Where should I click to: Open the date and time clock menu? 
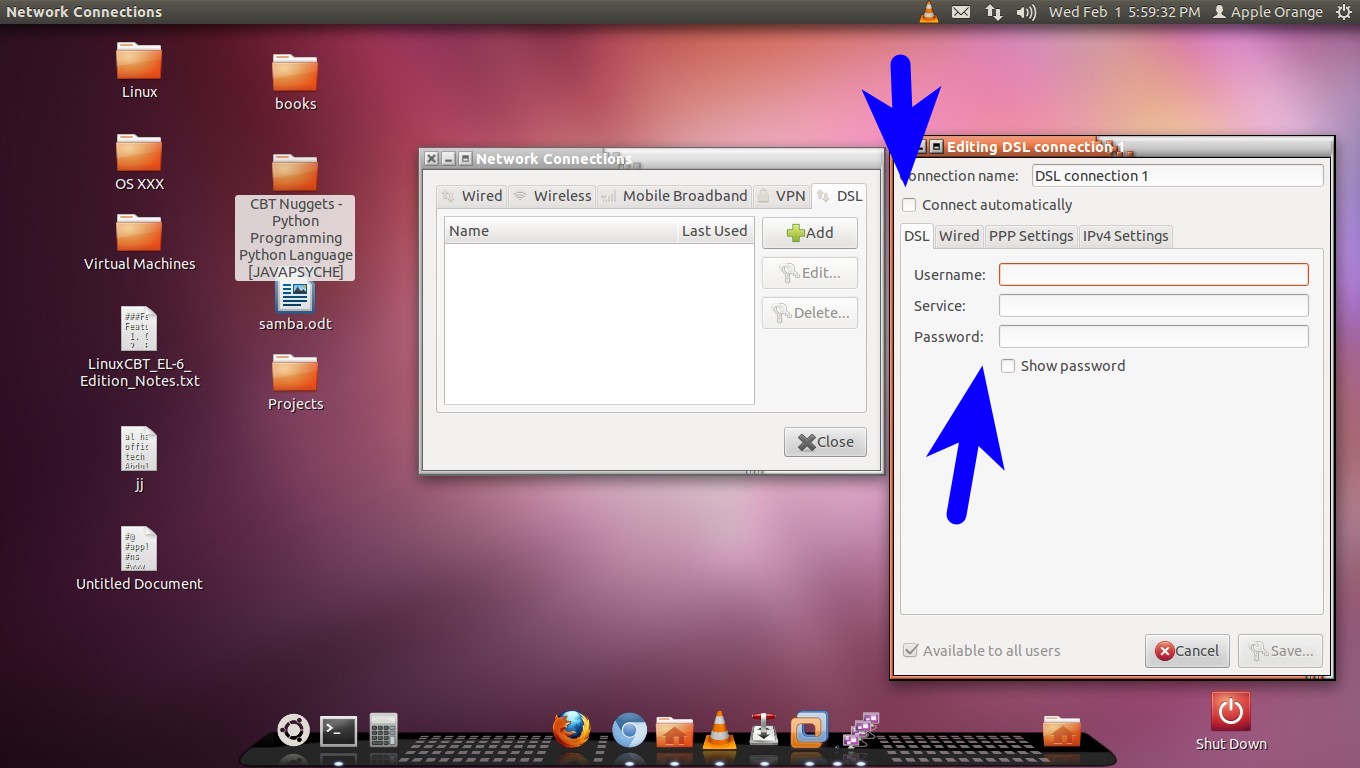(1125, 12)
